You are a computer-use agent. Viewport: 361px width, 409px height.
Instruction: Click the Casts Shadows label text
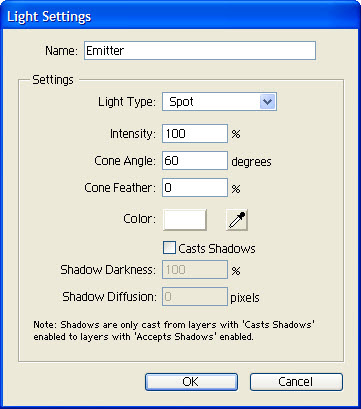pyautogui.click(x=217, y=249)
